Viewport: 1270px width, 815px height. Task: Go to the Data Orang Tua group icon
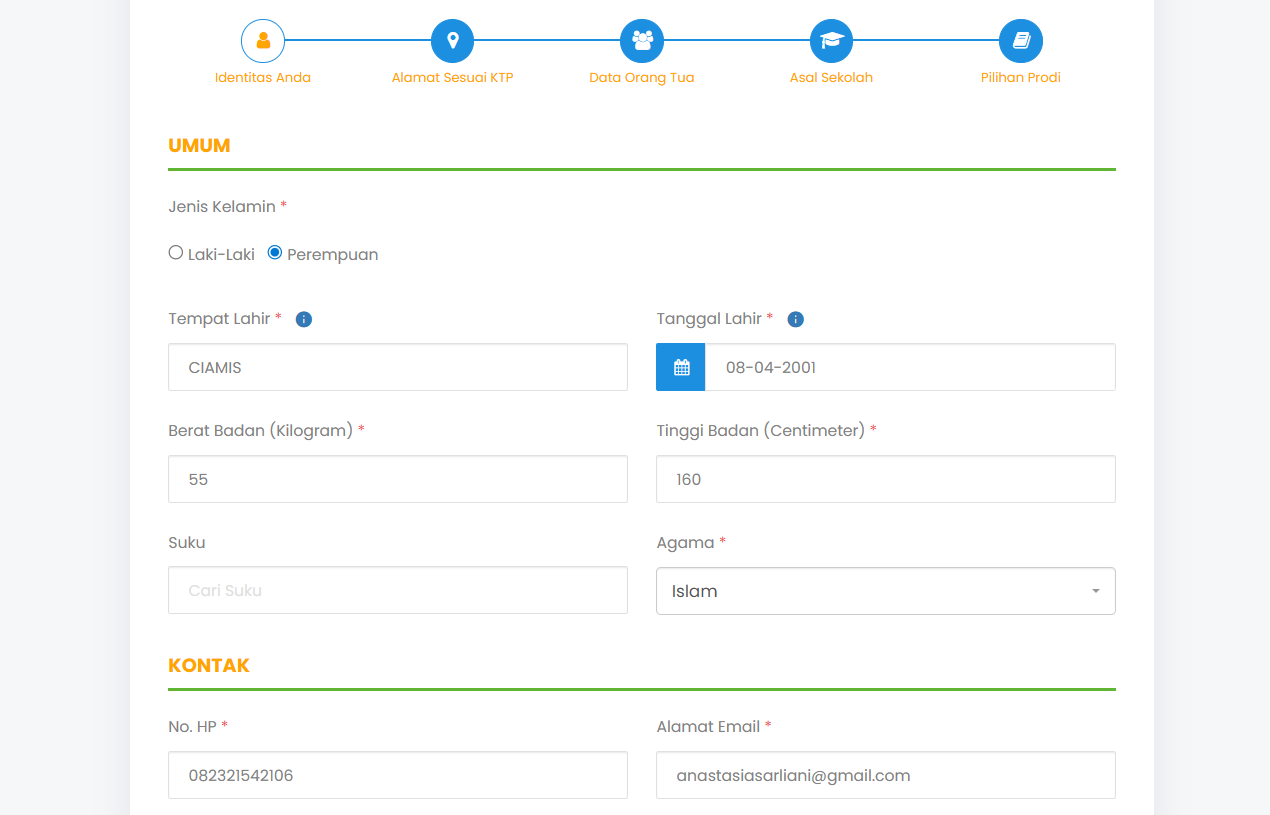point(642,41)
